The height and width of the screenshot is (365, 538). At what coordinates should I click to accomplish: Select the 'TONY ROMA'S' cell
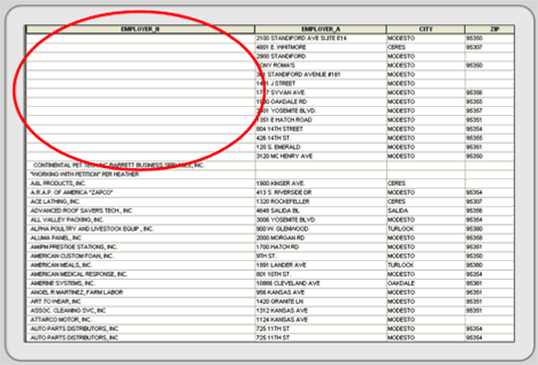click(x=320, y=66)
